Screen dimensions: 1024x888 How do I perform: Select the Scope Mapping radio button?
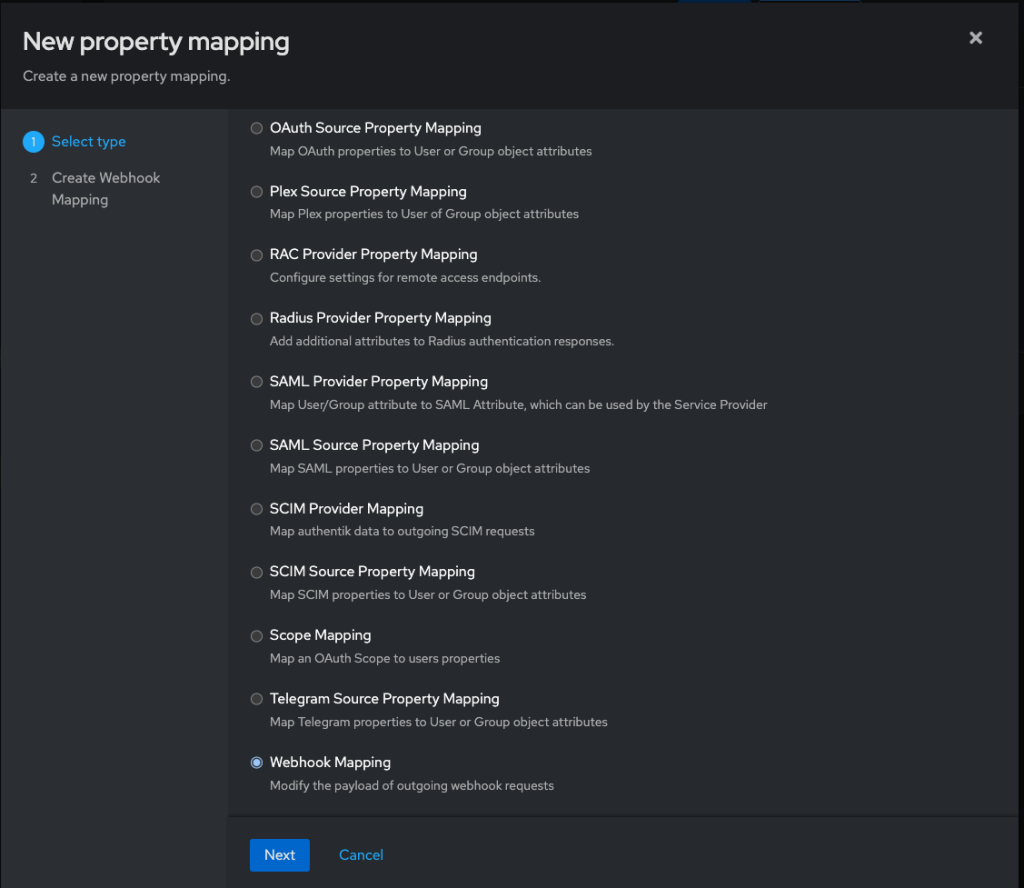pos(257,636)
